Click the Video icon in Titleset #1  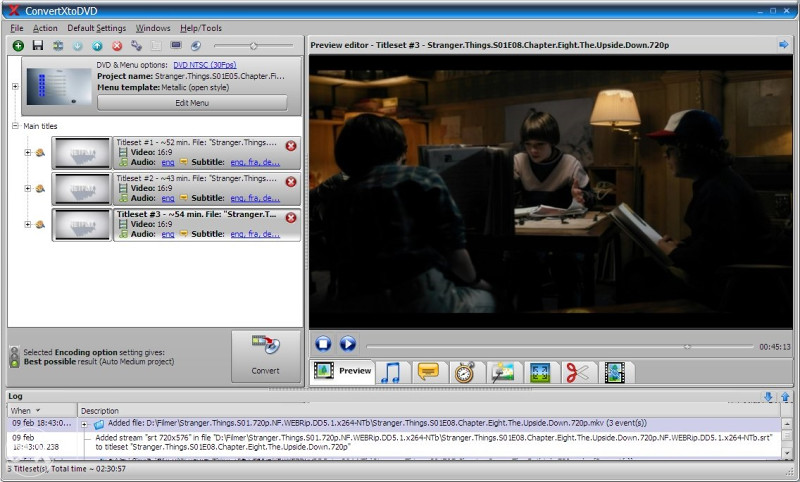(x=123, y=152)
